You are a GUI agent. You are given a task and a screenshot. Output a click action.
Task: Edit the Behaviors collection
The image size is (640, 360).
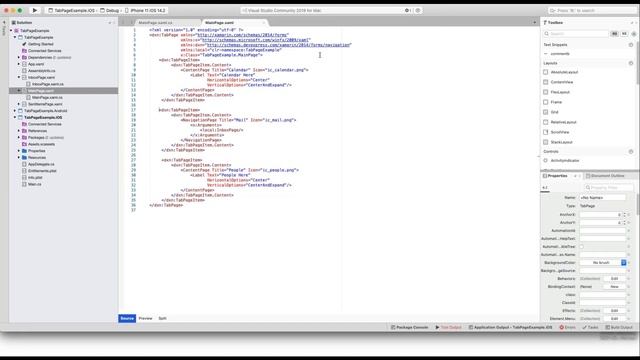point(614,278)
